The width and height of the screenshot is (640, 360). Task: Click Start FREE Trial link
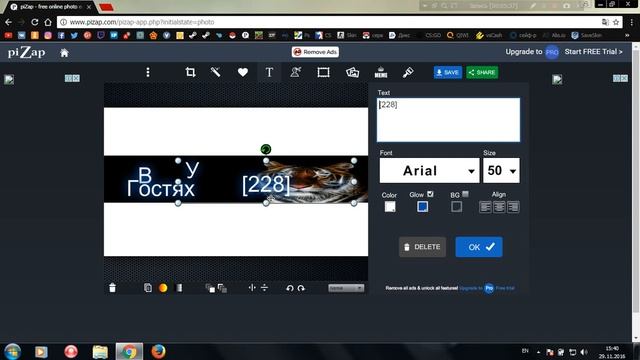pos(593,52)
